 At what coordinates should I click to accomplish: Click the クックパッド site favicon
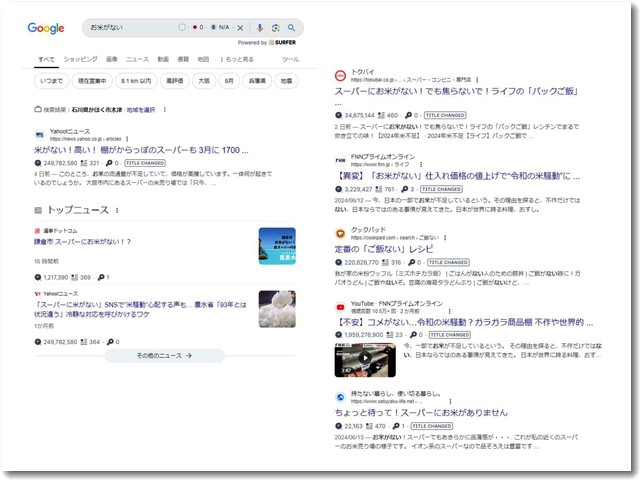340,233
